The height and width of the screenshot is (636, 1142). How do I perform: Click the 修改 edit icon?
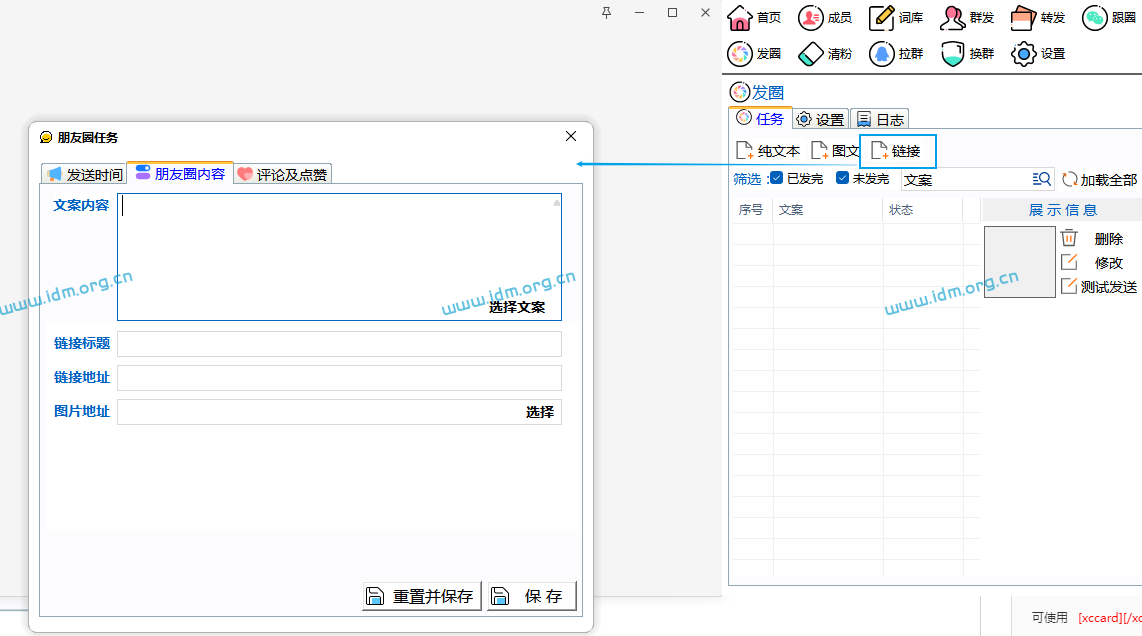click(x=1068, y=262)
